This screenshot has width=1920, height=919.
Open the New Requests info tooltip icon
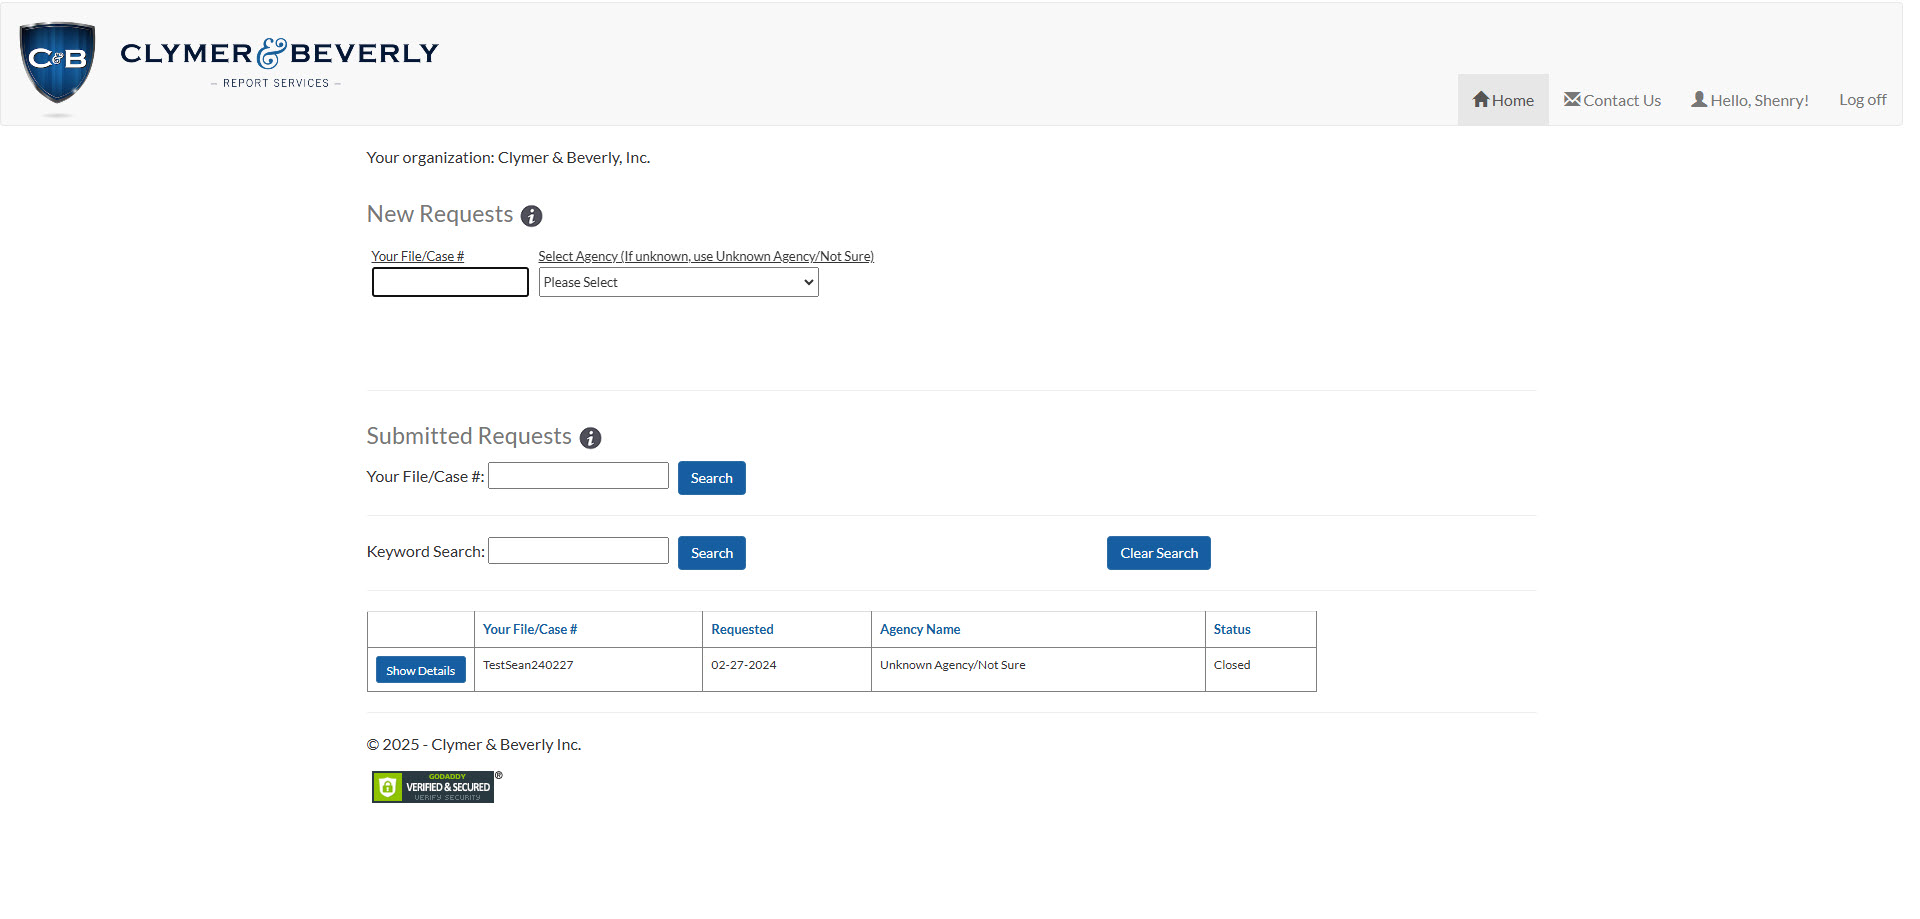click(532, 216)
